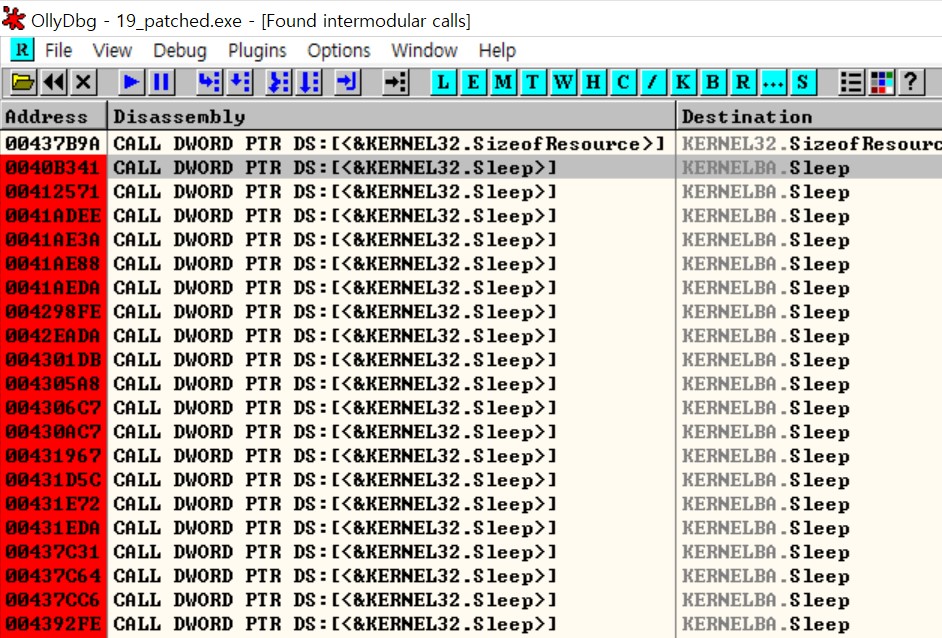Select the Sleep call at 004392FE
Image resolution: width=942 pixels, height=638 pixels.
click(x=471, y=624)
